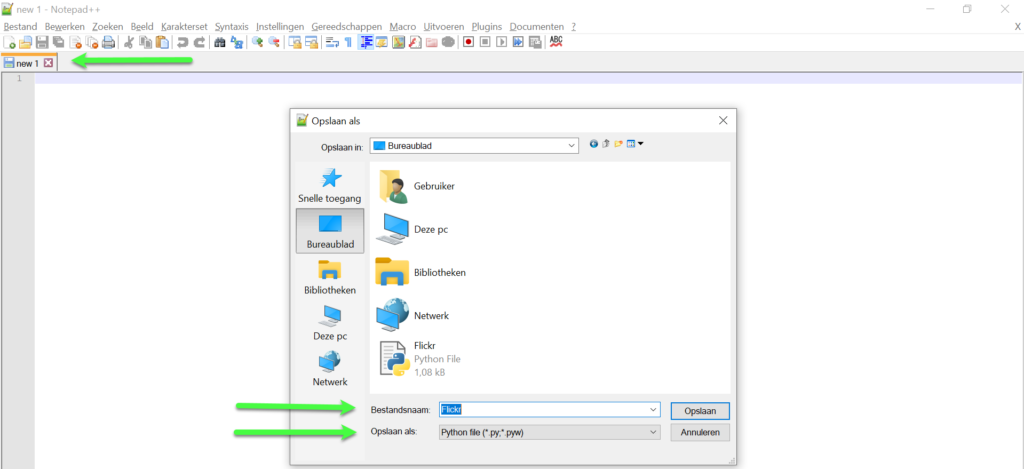Open the Gereedschappen menu
The image size is (1024, 469).
click(347, 27)
